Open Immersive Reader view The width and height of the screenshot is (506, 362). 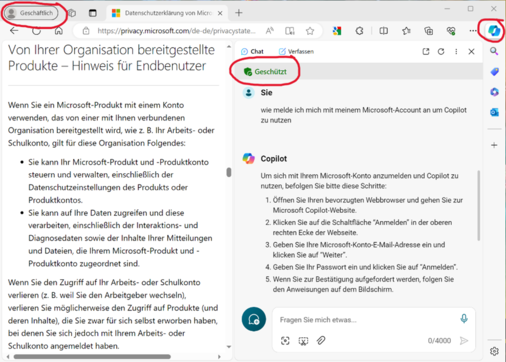click(x=290, y=31)
